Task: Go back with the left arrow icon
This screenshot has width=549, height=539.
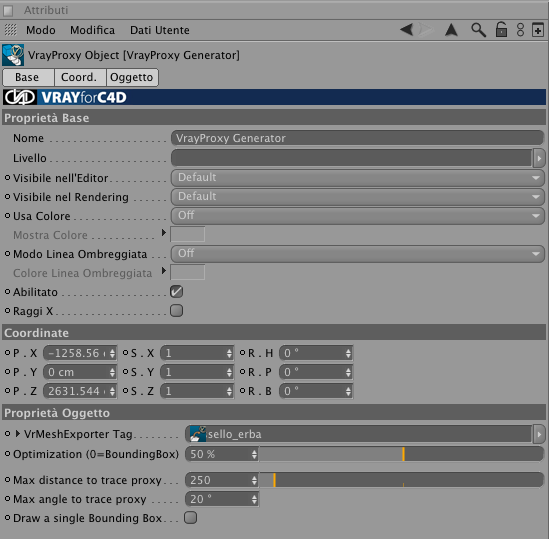Action: pos(406,29)
